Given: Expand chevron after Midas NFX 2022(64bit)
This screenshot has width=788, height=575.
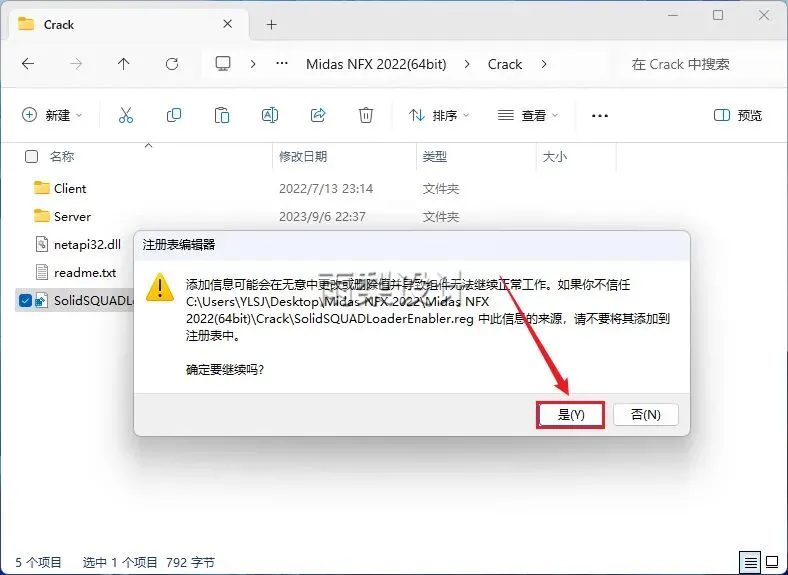Looking at the screenshot, I should click(x=467, y=64).
